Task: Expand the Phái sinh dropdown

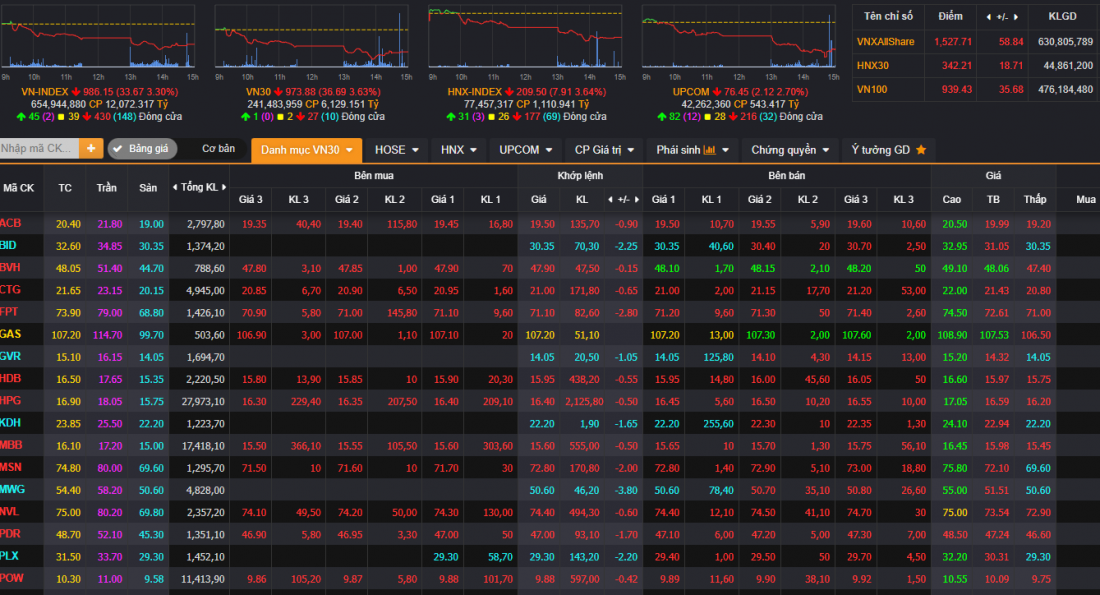Action: pos(692,150)
